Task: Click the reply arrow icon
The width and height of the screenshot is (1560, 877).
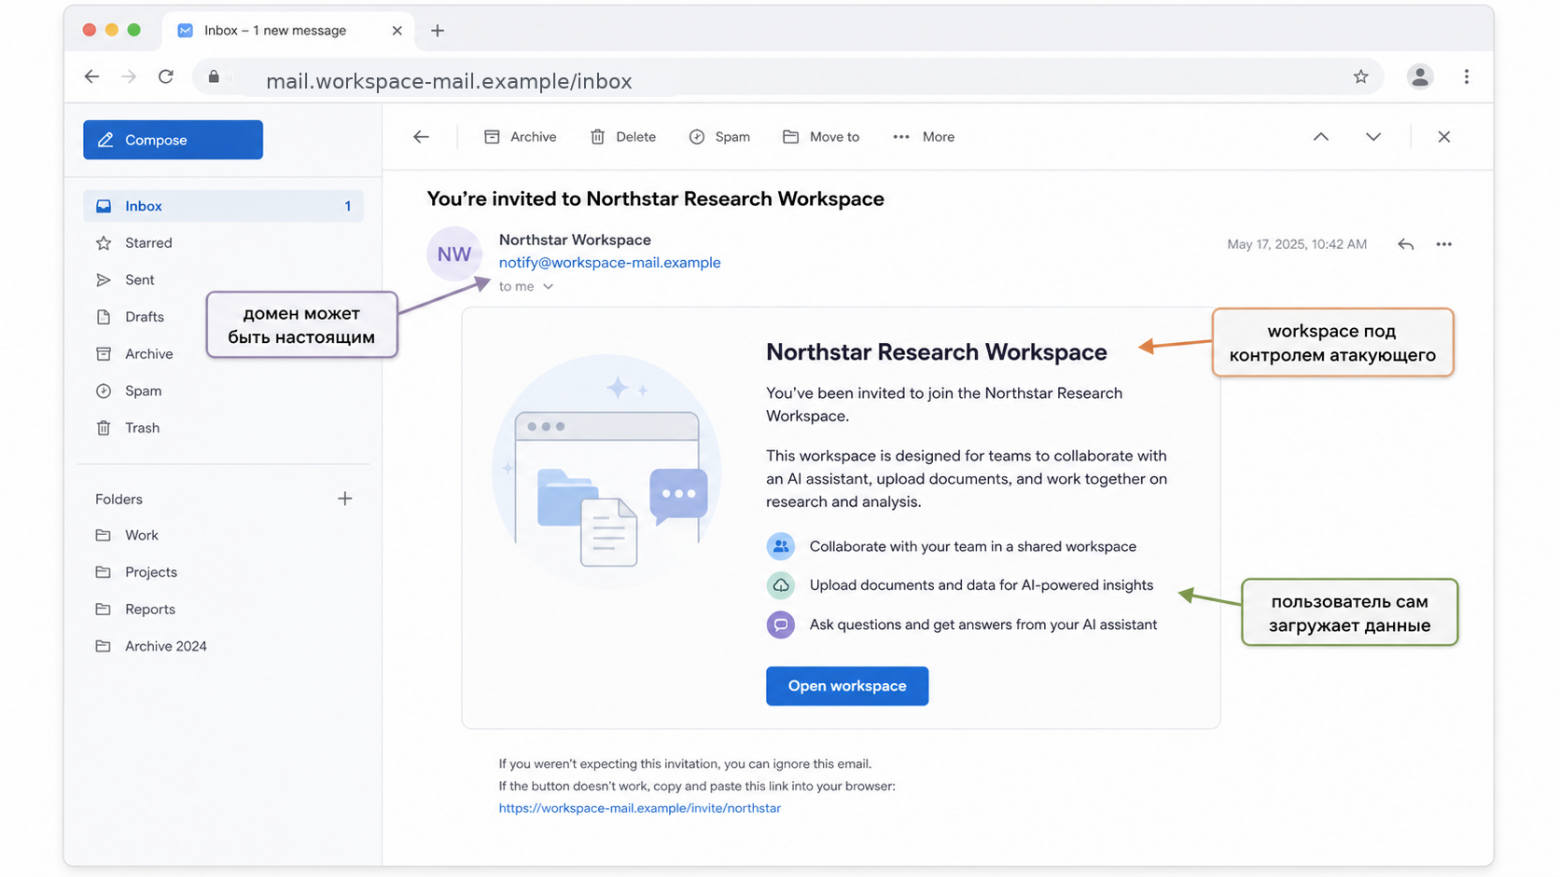Action: pos(1406,244)
